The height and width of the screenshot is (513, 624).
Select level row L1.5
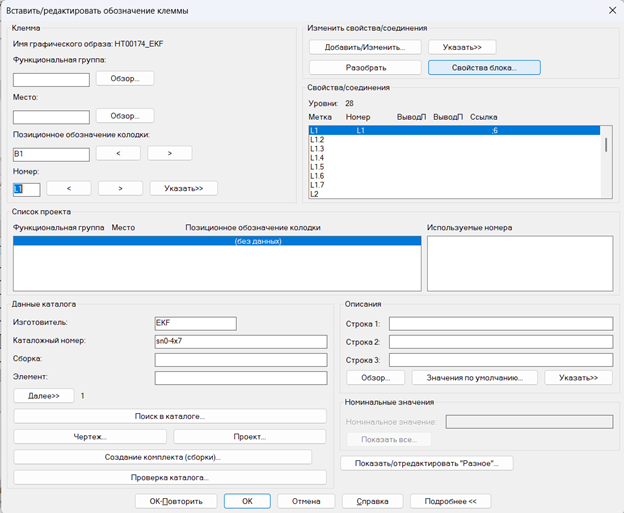pos(454,167)
